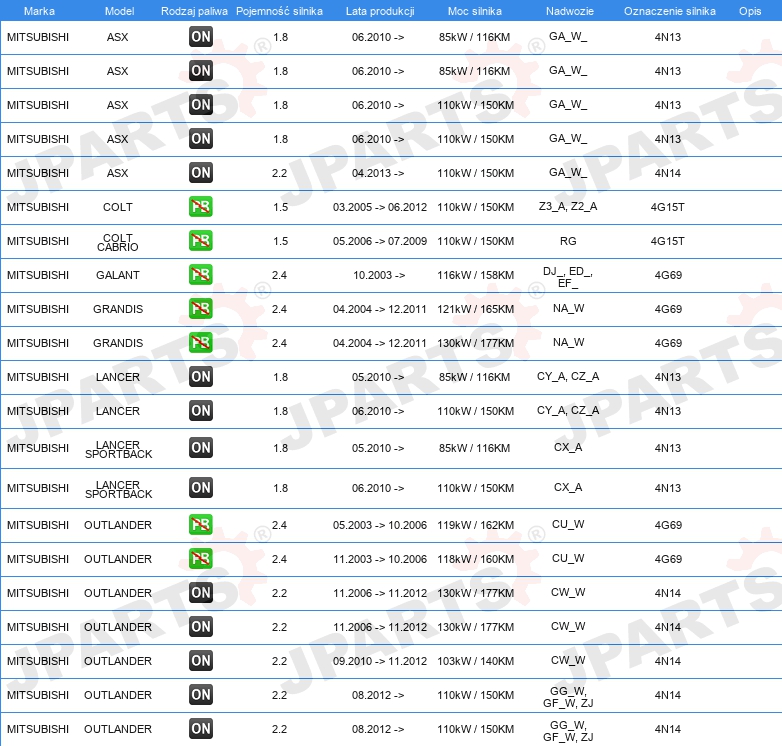Click GRANDIS in the 130kW / 177KM row
Image resolution: width=782 pixels, height=746 pixels.
(118, 343)
